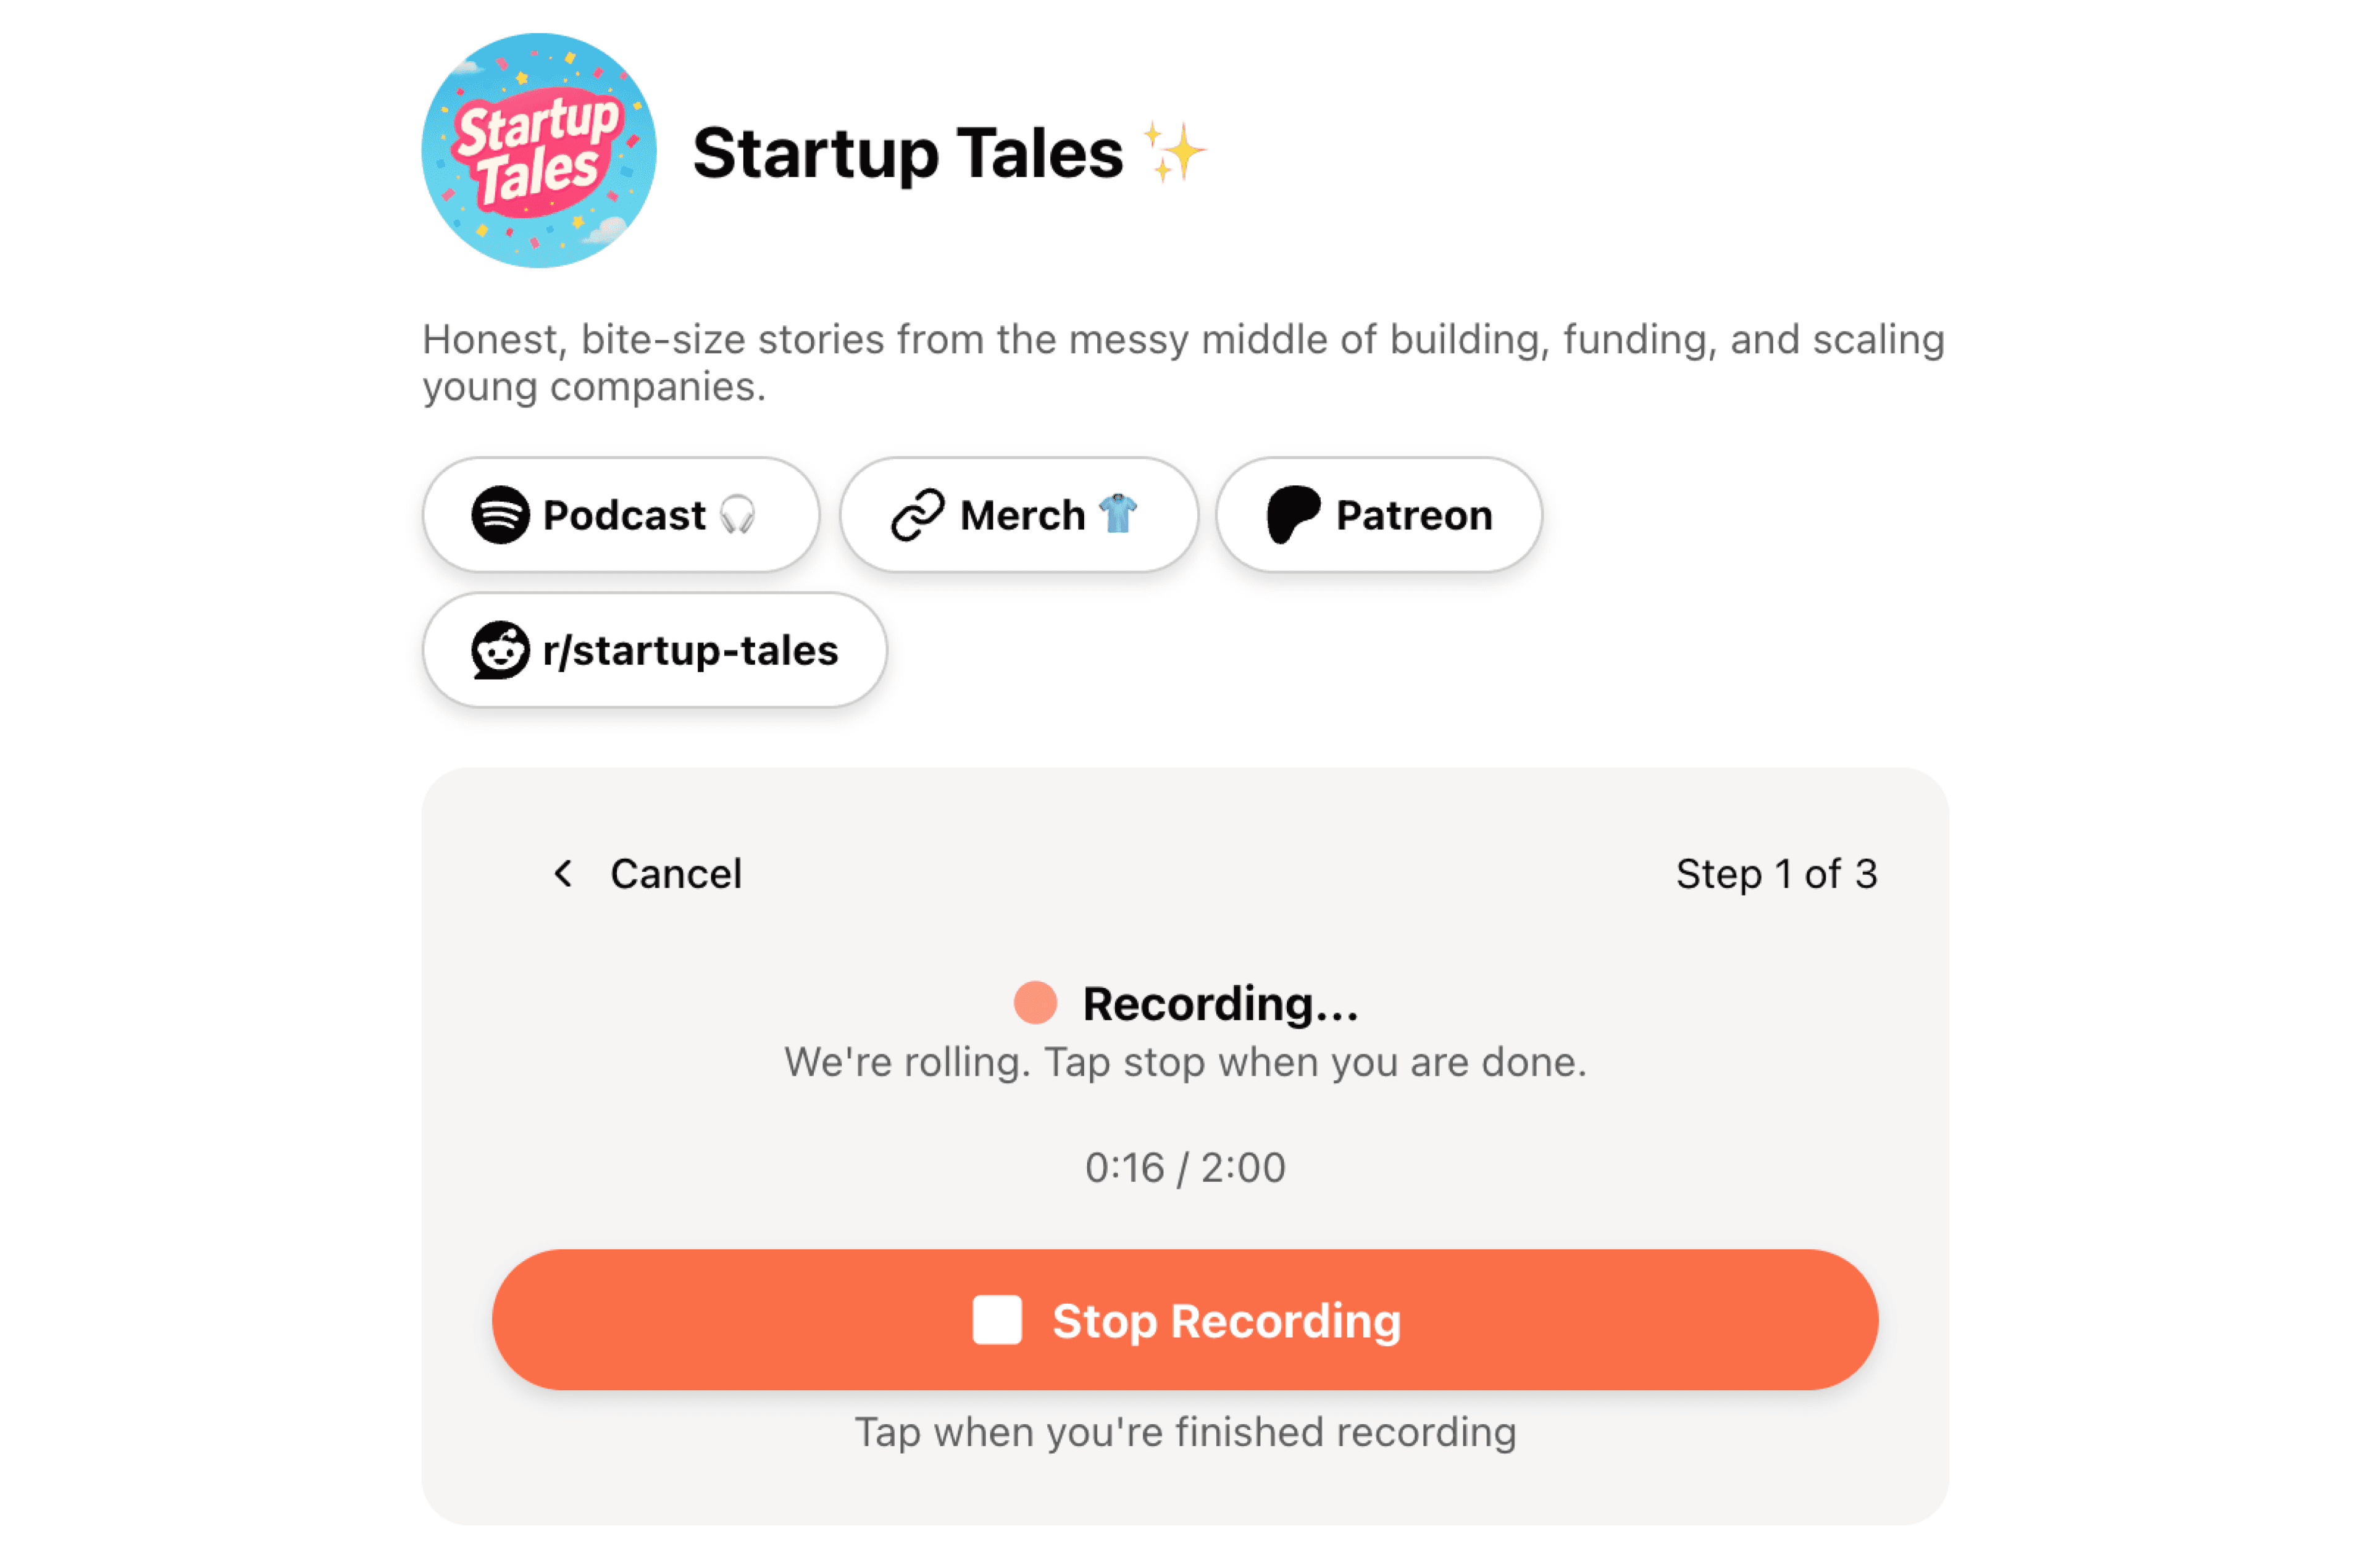Click the link icon beside Merch
Screen dimensions: 2371x1568
tap(918, 515)
